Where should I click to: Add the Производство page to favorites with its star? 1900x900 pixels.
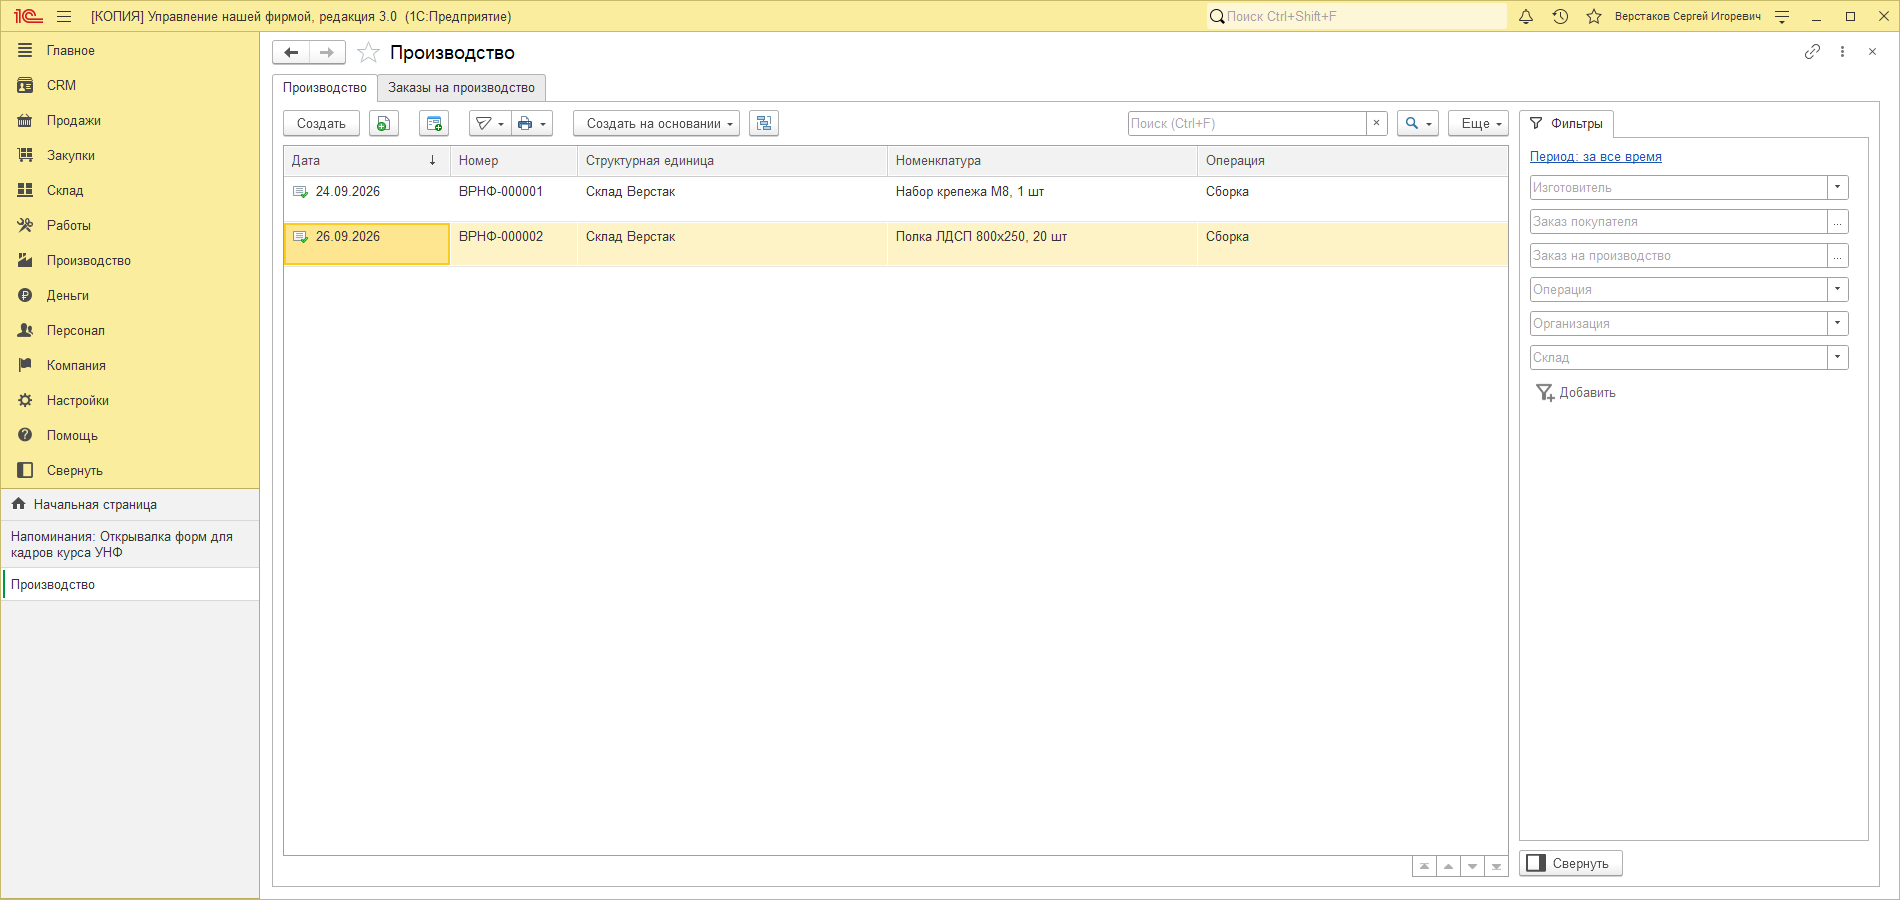[369, 53]
